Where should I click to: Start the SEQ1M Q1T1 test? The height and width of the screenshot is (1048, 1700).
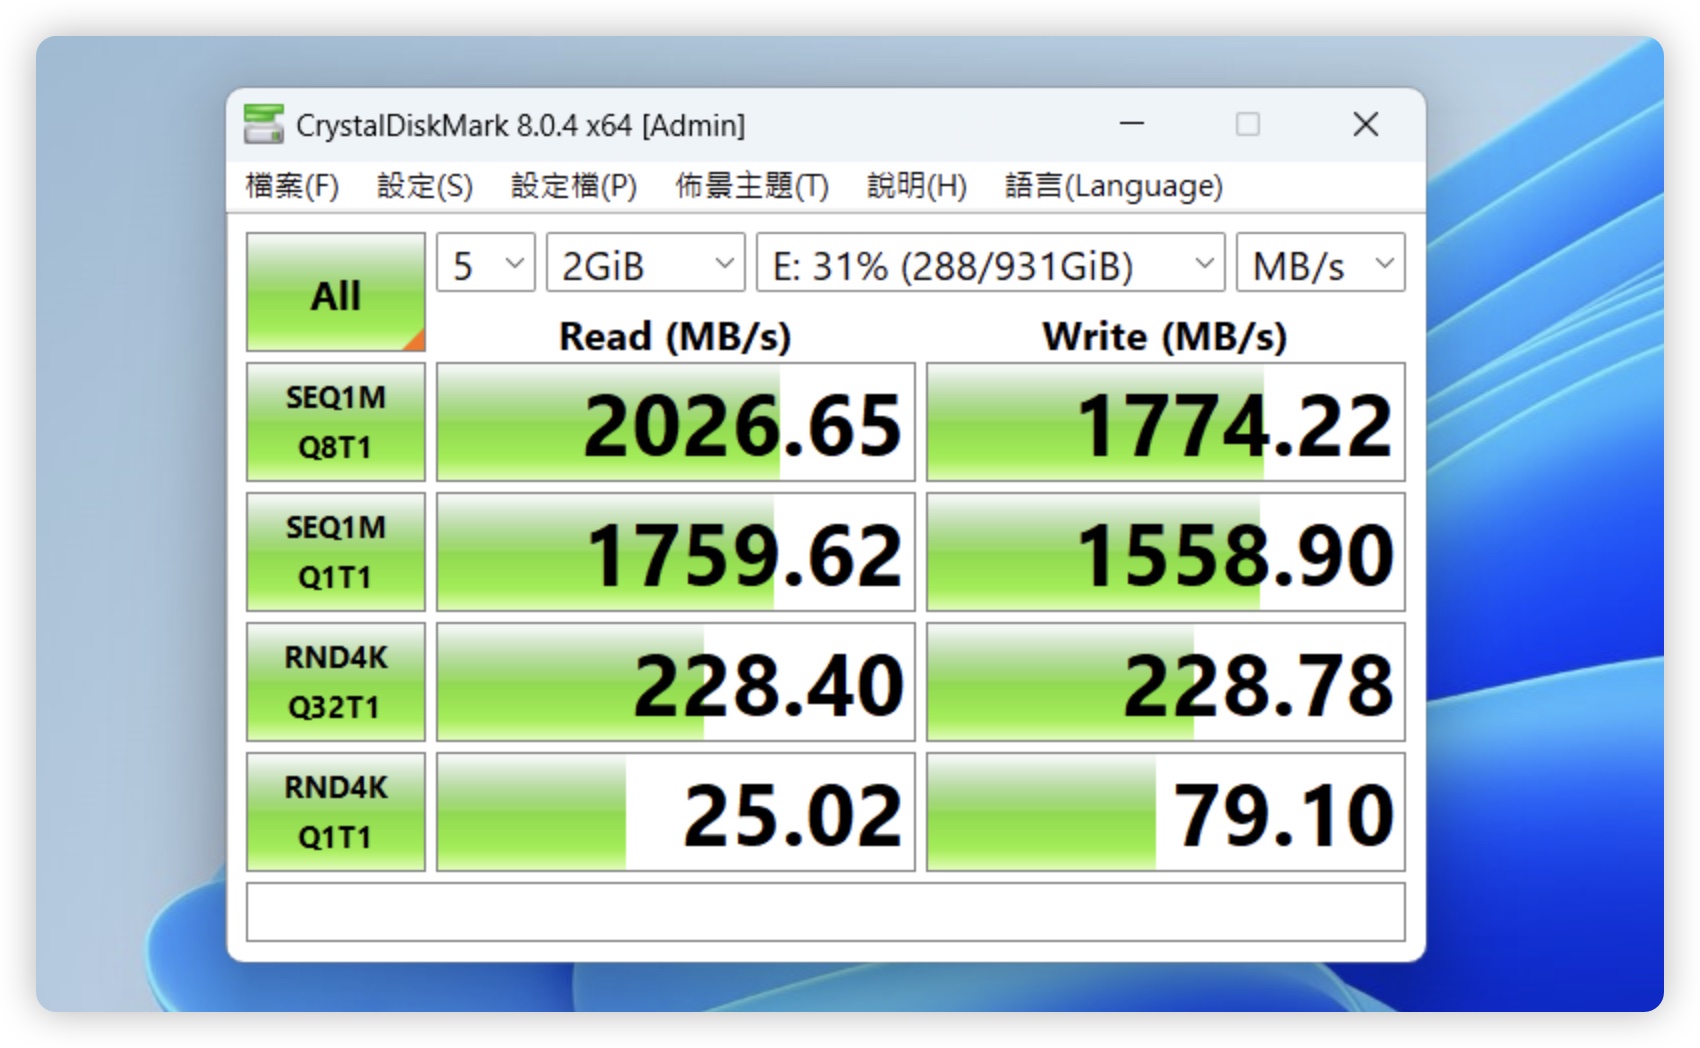tap(336, 552)
